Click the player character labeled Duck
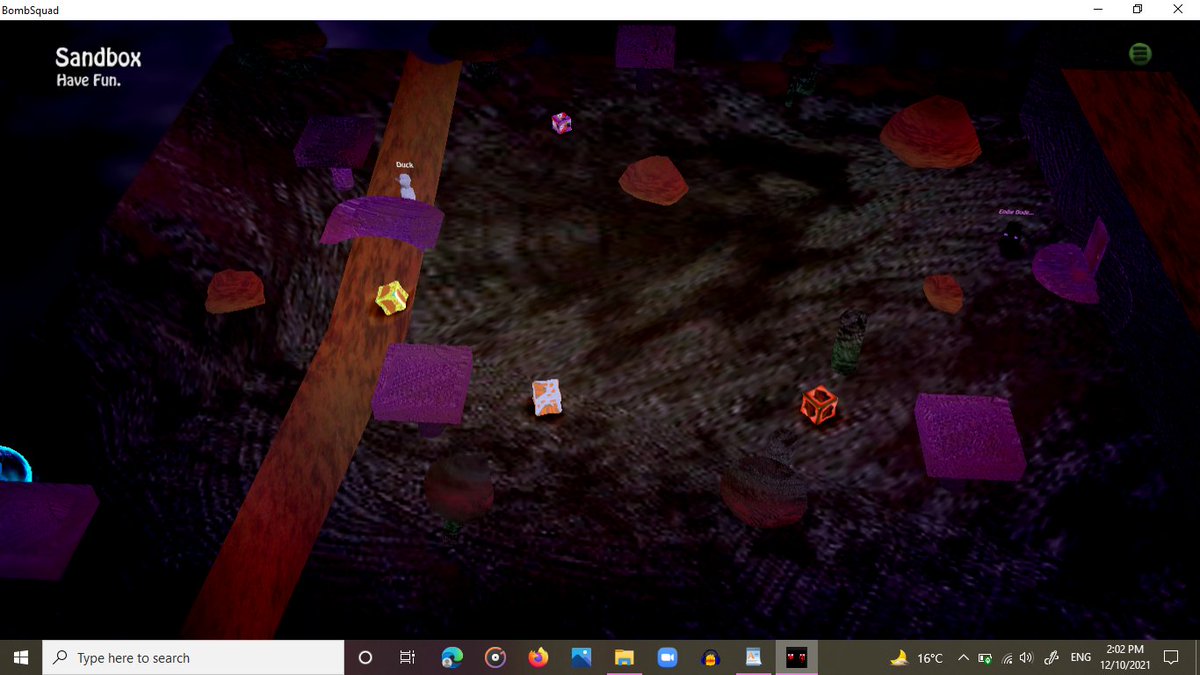The height and width of the screenshot is (675, 1200). pyautogui.click(x=404, y=186)
